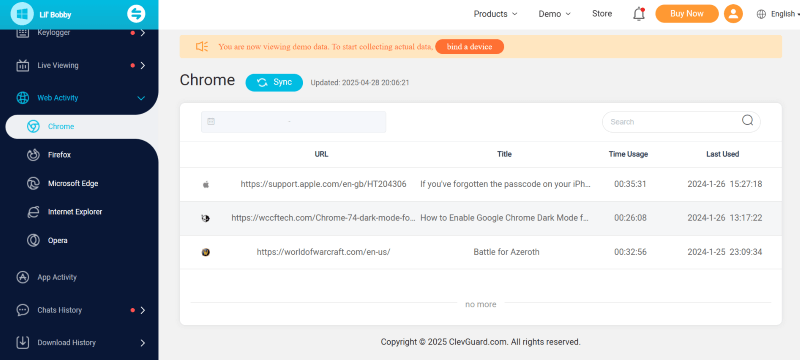Click the URL column header

pyautogui.click(x=321, y=154)
